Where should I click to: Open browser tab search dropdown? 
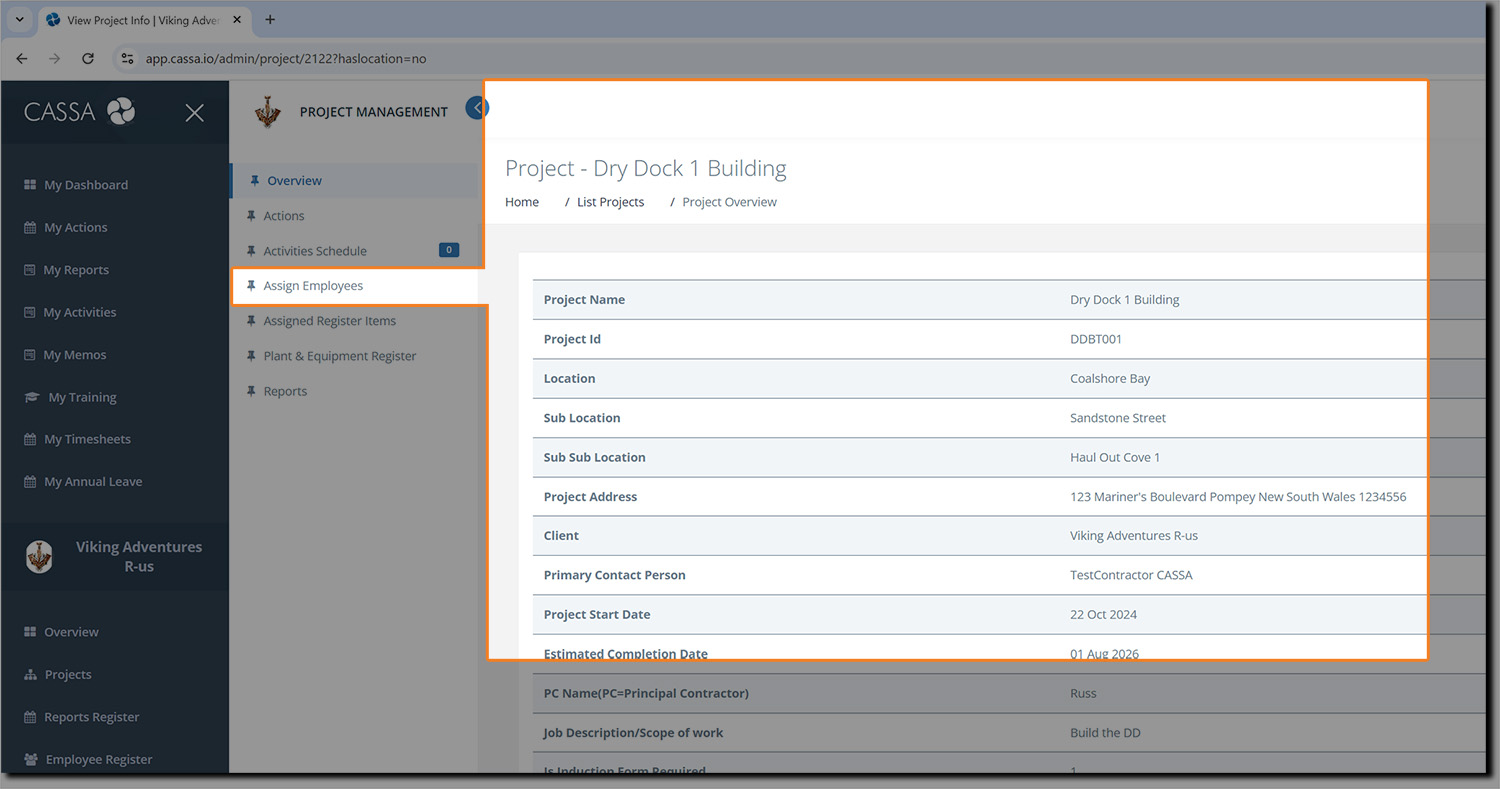click(19, 20)
